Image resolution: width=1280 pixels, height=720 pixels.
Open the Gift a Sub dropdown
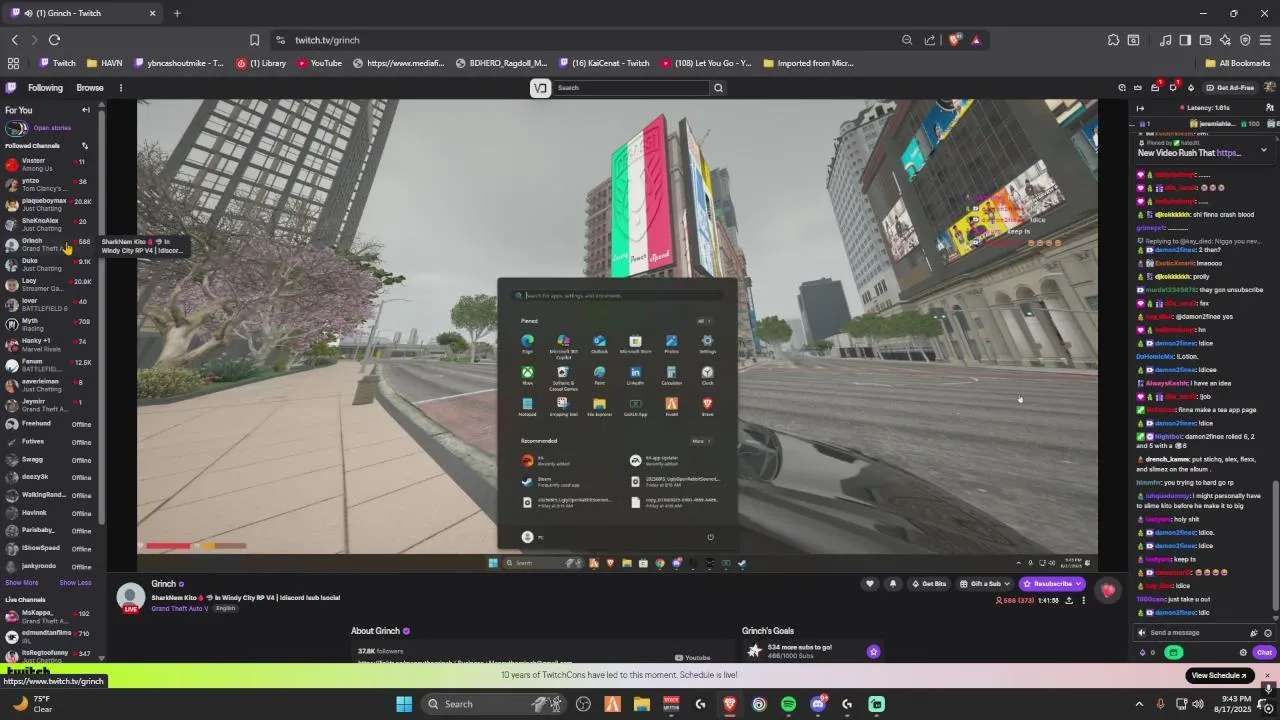(x=985, y=584)
